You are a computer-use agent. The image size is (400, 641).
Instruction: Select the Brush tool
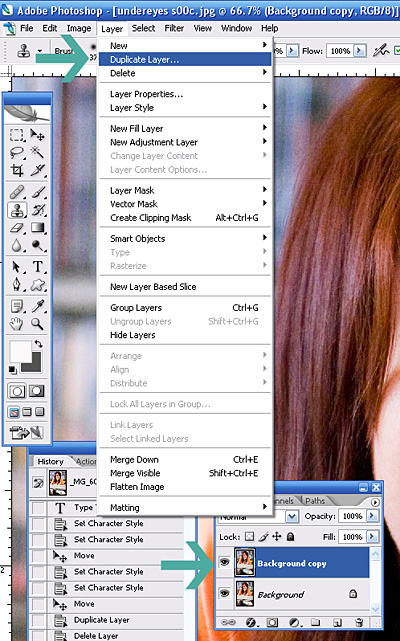pos(37,192)
